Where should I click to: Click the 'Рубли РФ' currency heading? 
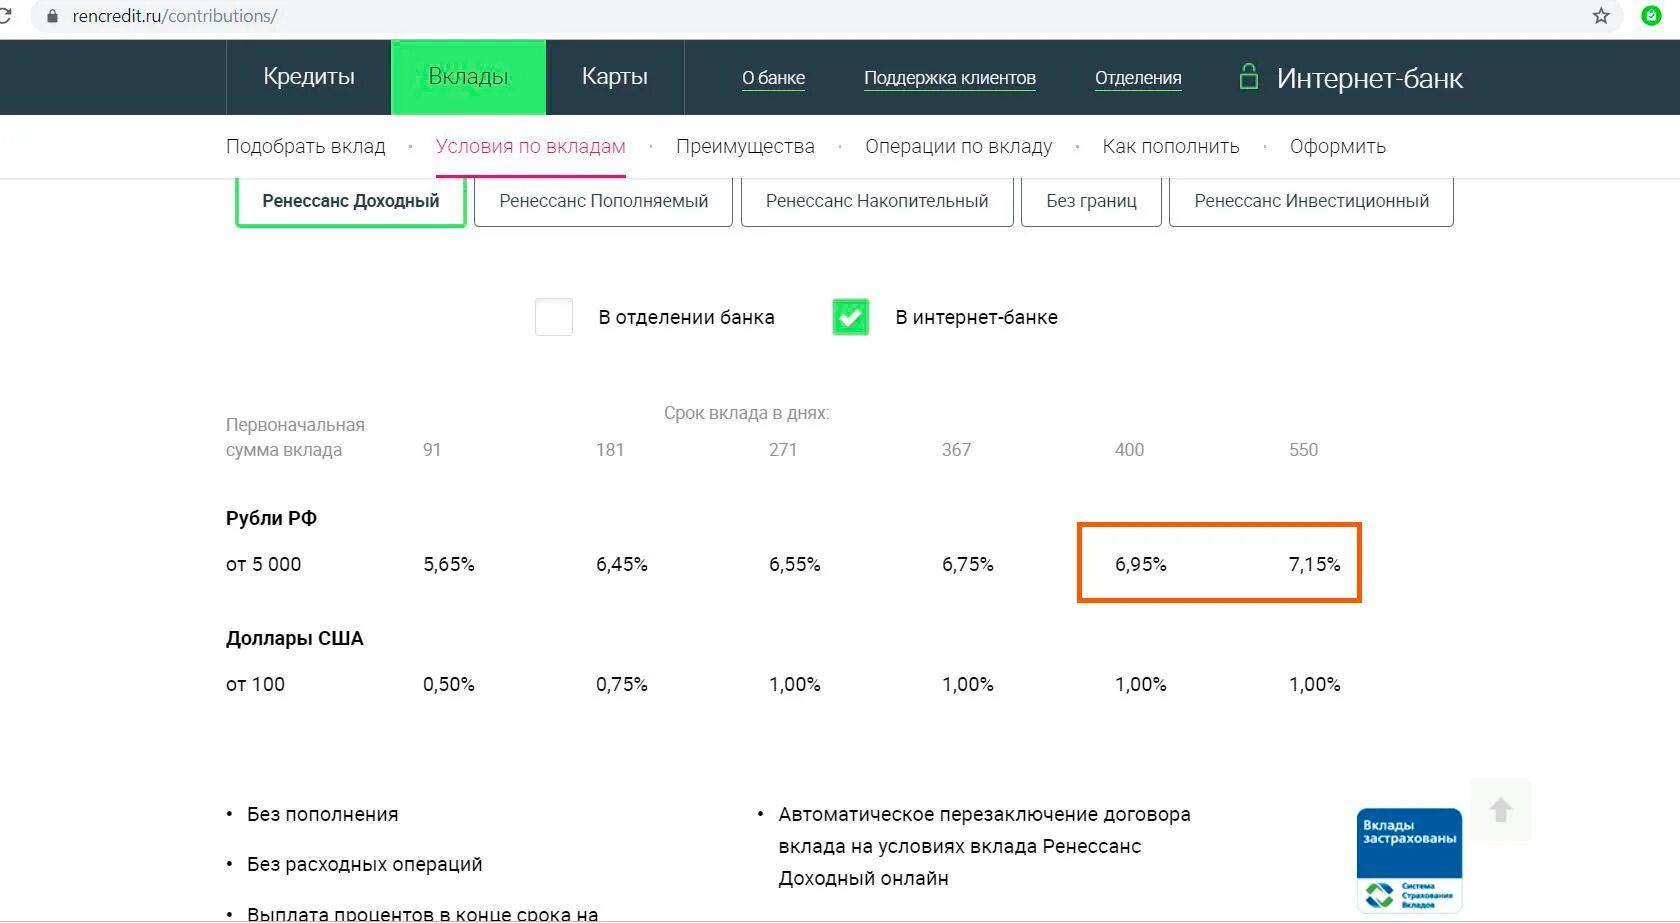271,518
